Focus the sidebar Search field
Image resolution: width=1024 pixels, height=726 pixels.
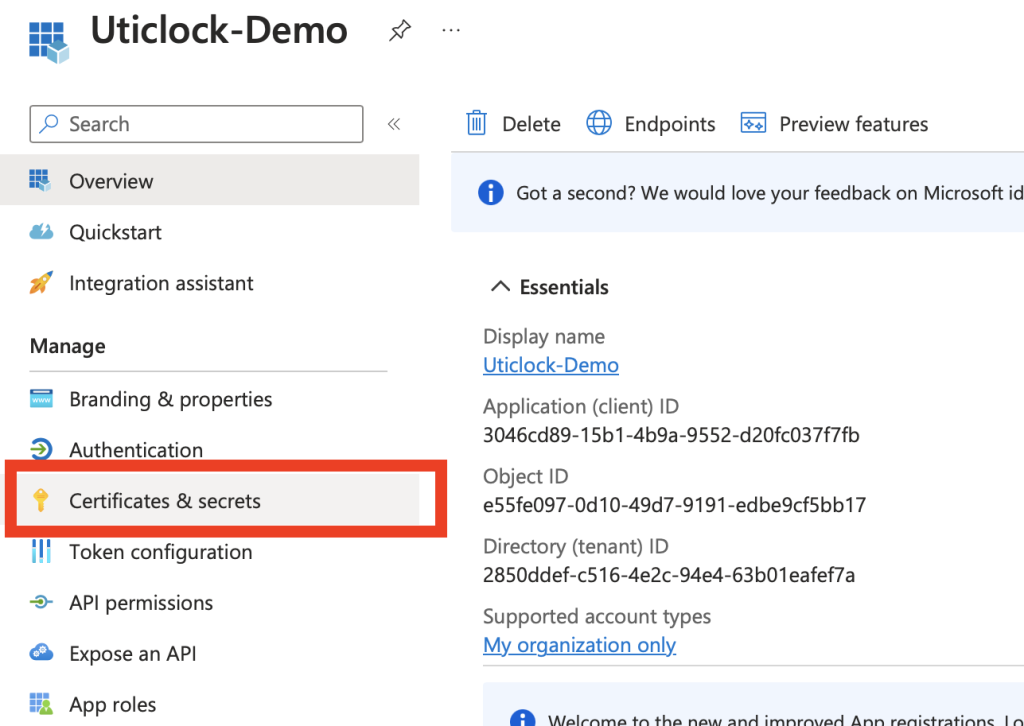click(x=196, y=124)
